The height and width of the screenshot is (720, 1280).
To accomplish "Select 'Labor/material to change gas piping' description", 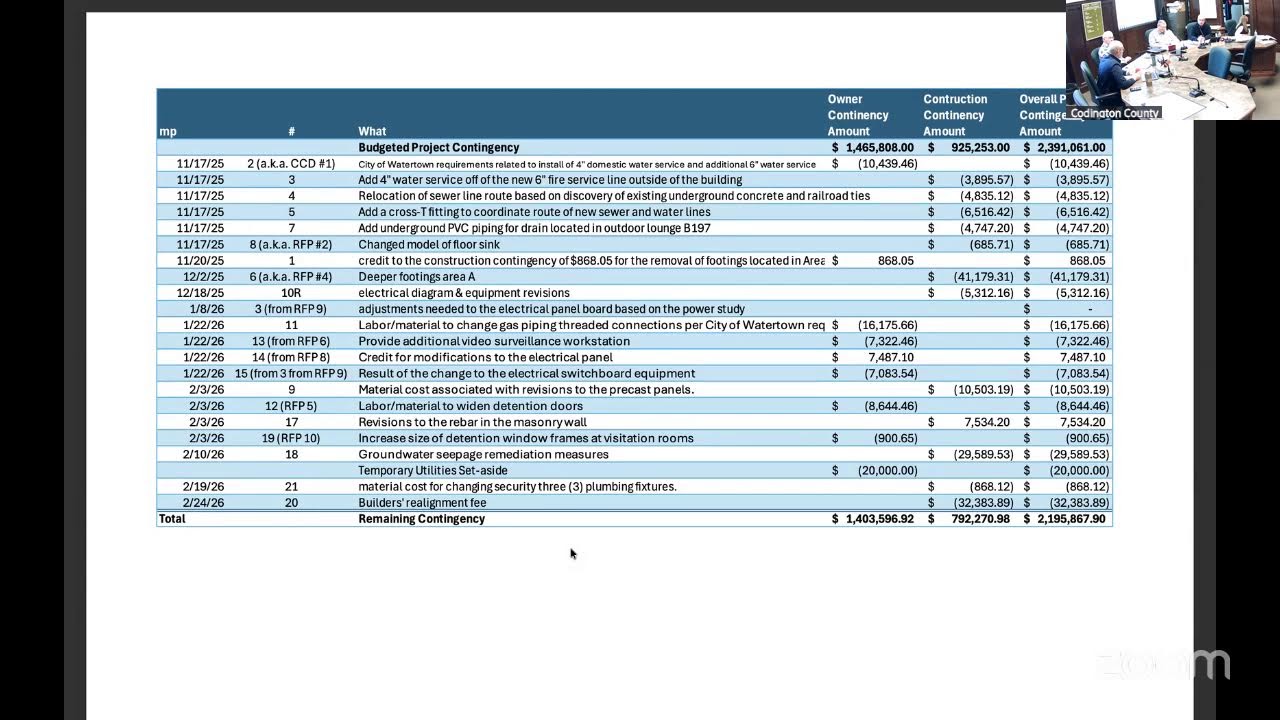I will [592, 325].
